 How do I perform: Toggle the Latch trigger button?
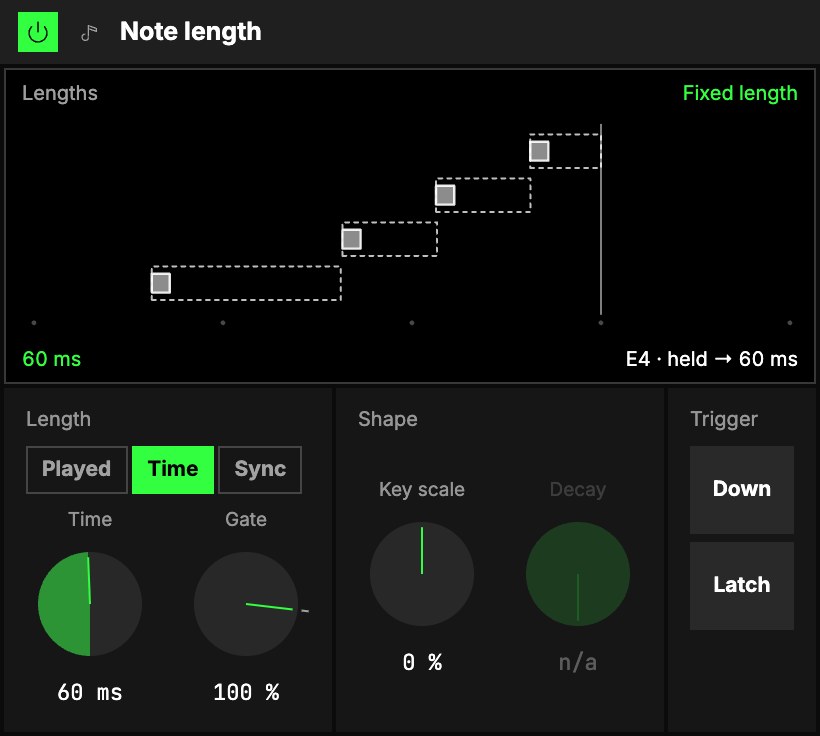click(x=742, y=585)
